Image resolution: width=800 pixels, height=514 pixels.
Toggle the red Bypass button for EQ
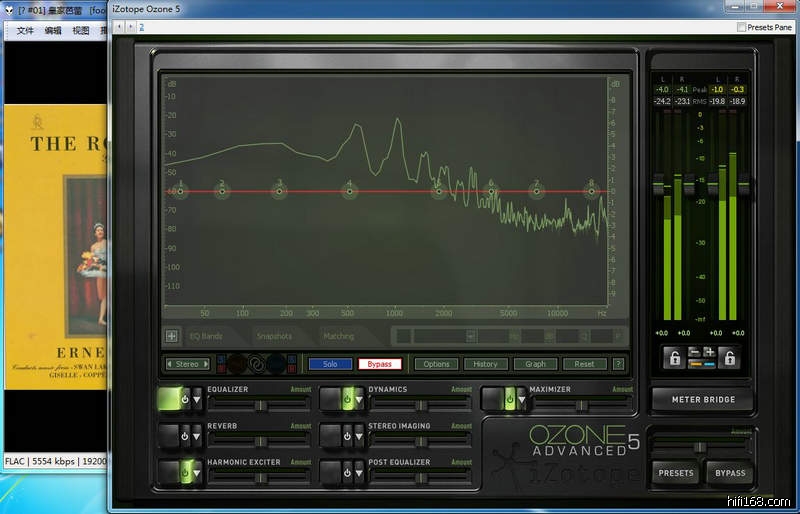tap(379, 364)
